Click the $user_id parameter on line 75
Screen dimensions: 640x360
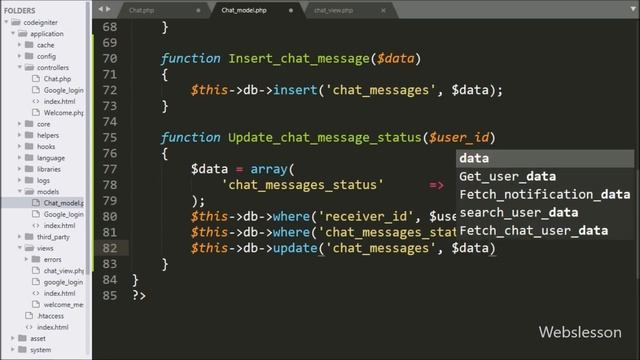click(459, 138)
